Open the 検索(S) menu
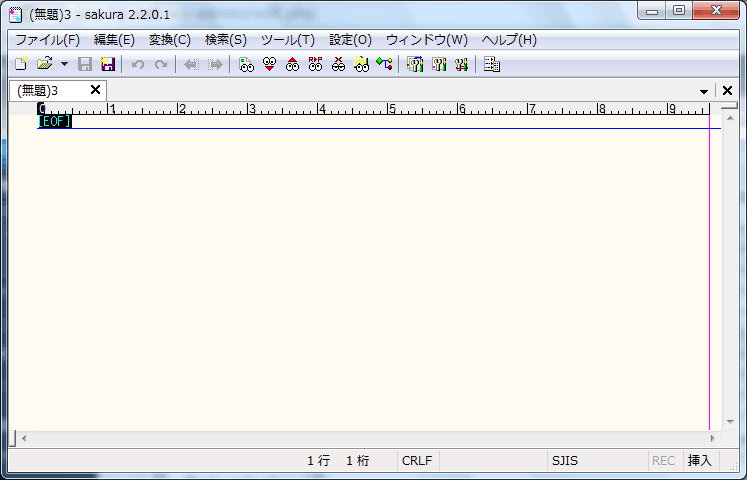 click(x=226, y=40)
